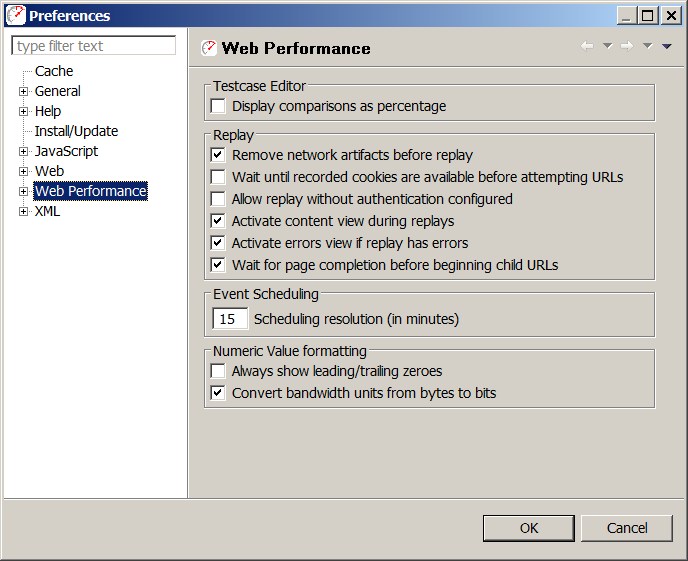Click the back navigation arrow icon
The height and width of the screenshot is (561, 688).
point(587,46)
